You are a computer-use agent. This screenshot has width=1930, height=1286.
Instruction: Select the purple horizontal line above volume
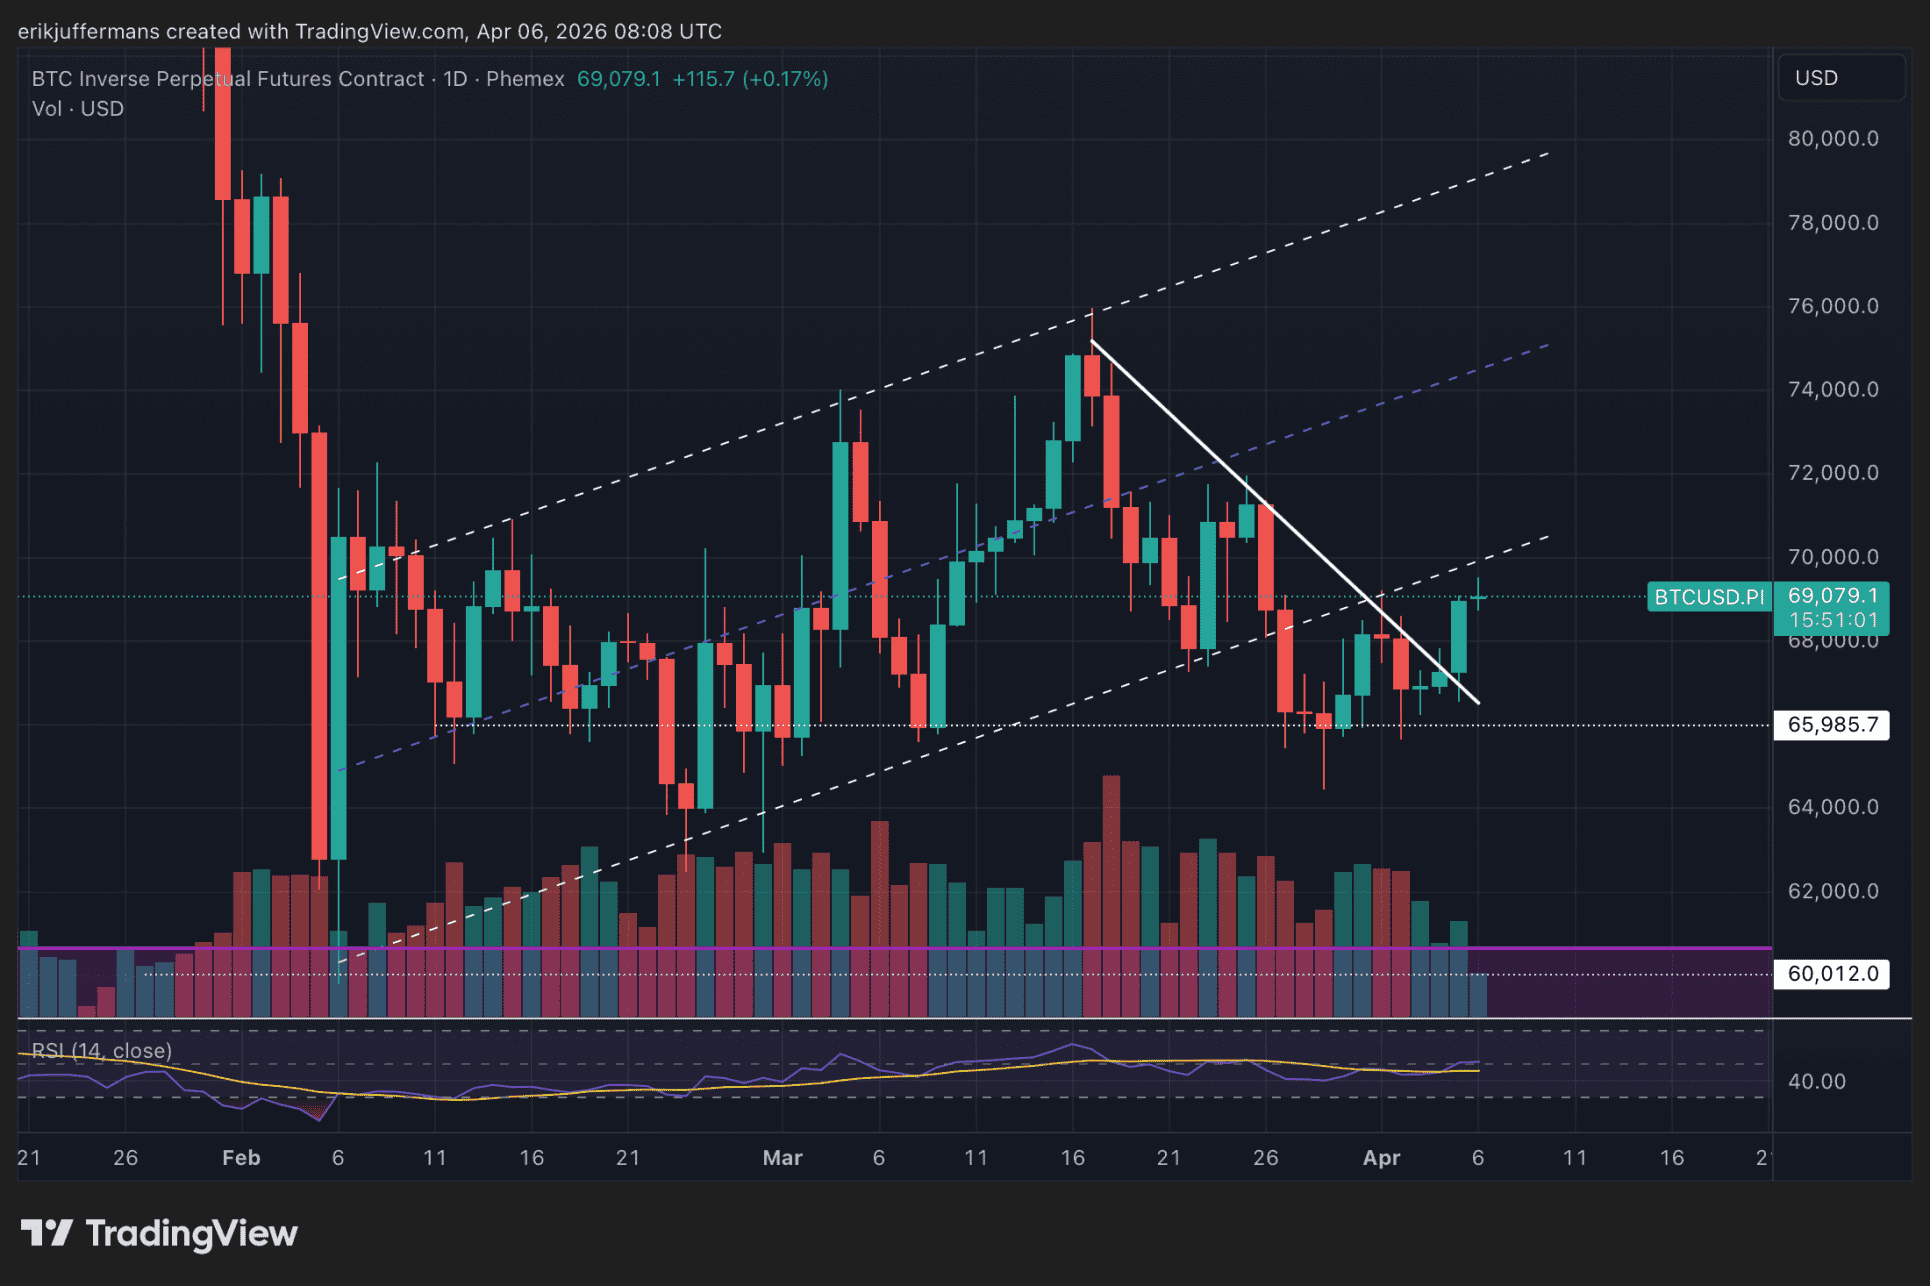point(1600,947)
